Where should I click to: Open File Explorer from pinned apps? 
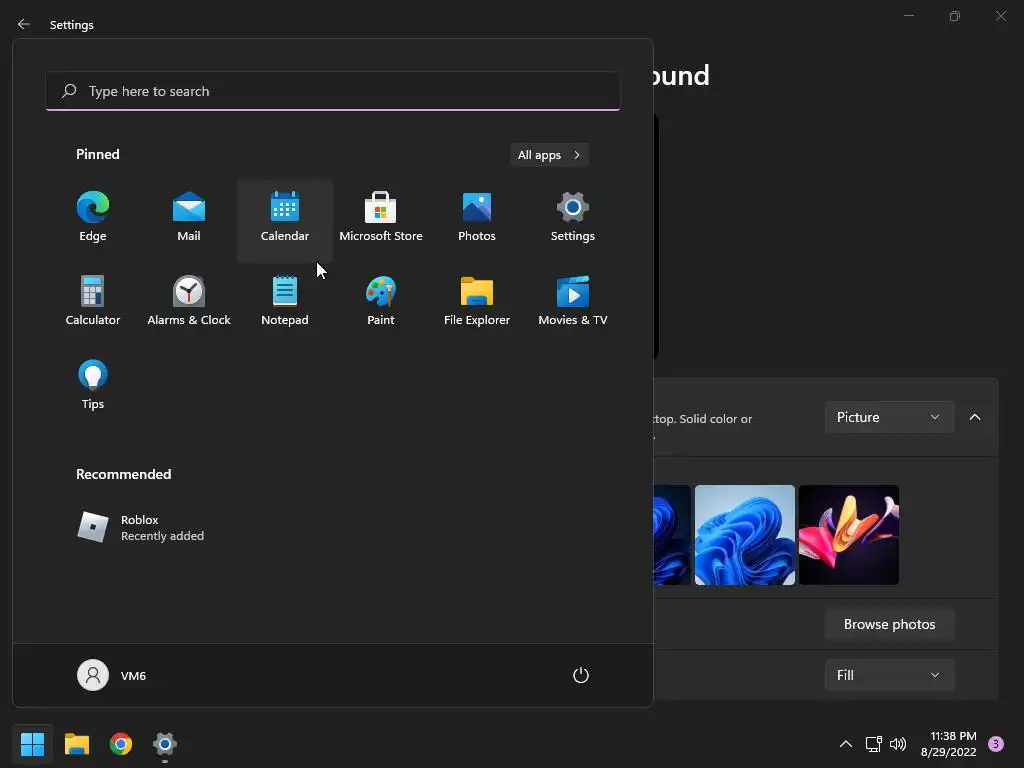coord(477,301)
